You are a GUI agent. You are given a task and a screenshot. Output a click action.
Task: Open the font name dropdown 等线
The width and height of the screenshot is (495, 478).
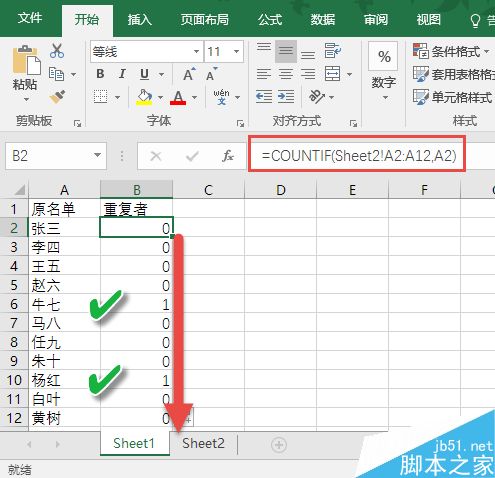[x=196, y=51]
